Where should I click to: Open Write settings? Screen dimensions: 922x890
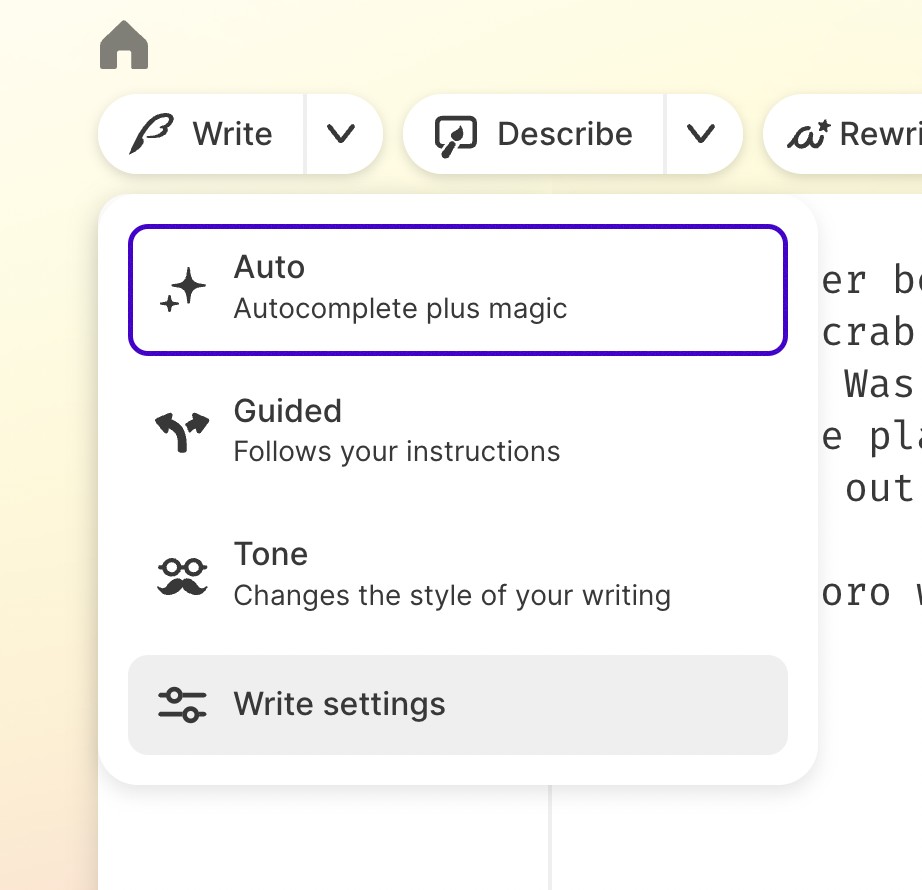click(457, 704)
